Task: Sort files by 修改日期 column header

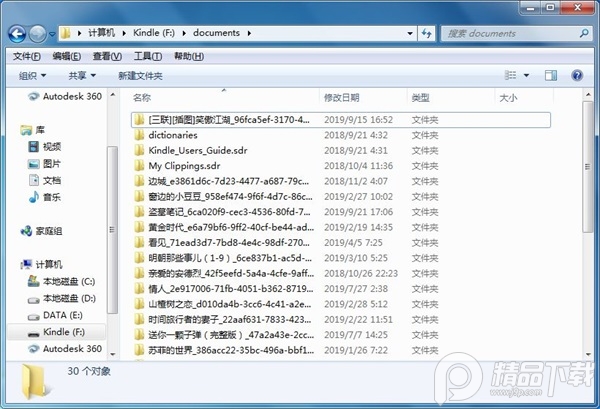Action: 341,98
